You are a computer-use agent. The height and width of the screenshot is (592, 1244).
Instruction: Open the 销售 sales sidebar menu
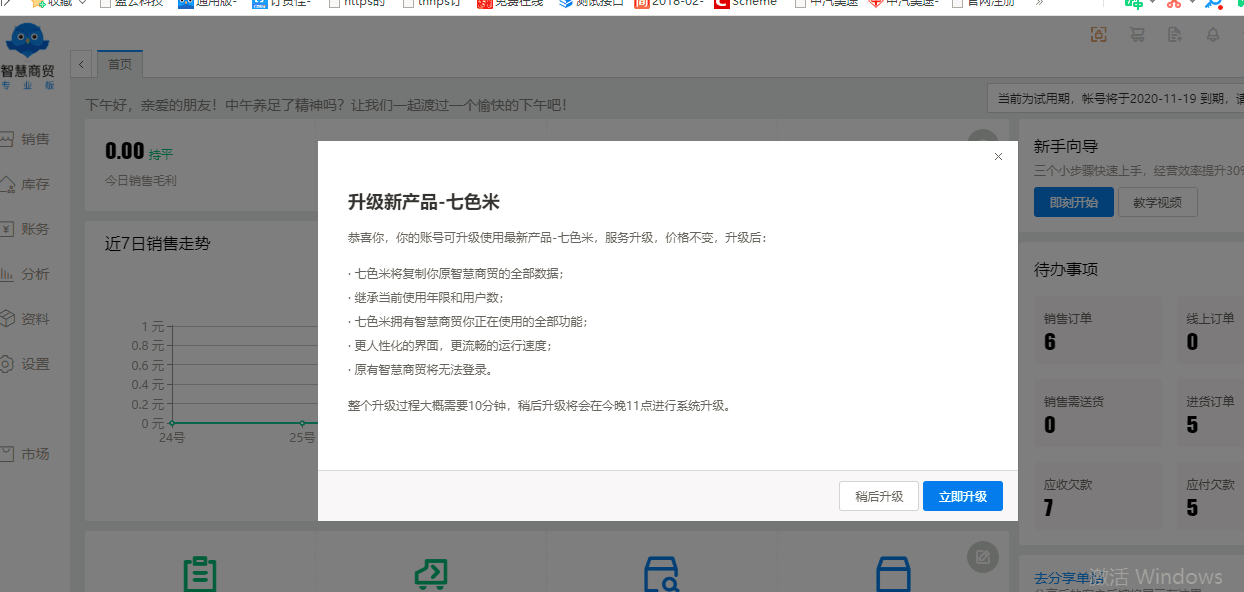coord(27,139)
